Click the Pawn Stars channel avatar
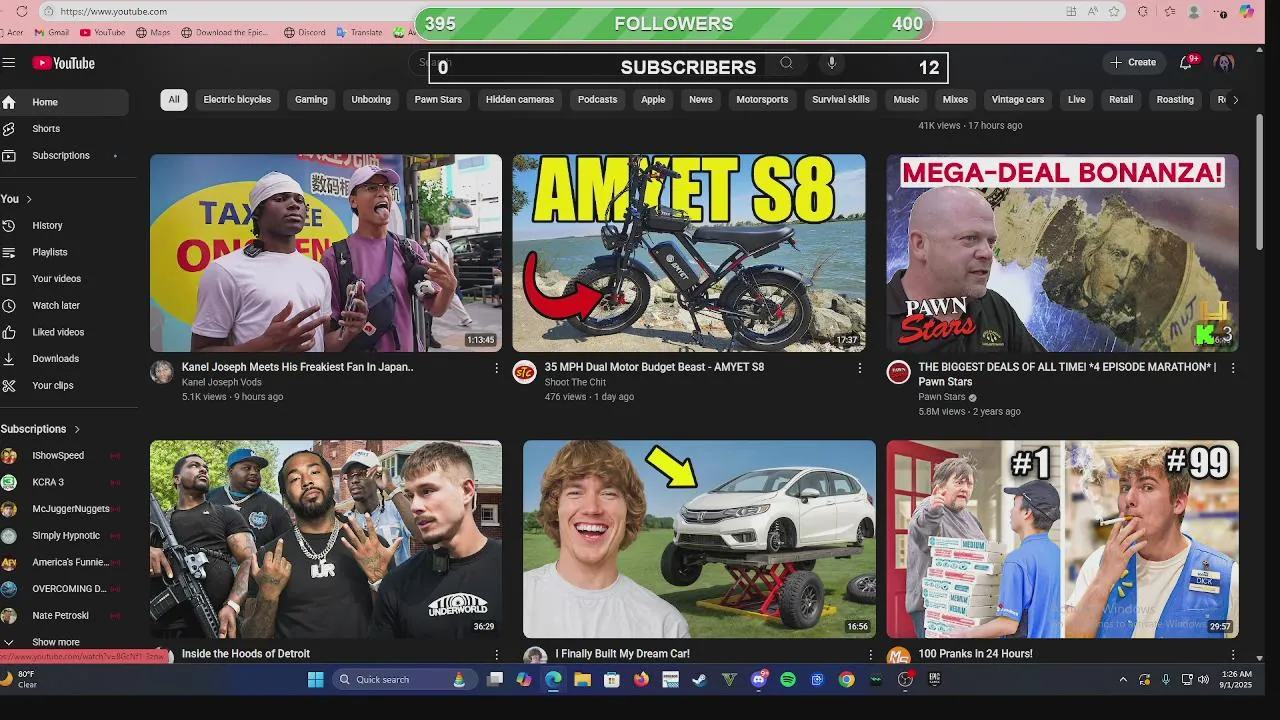The width and height of the screenshot is (1280, 720). (898, 372)
